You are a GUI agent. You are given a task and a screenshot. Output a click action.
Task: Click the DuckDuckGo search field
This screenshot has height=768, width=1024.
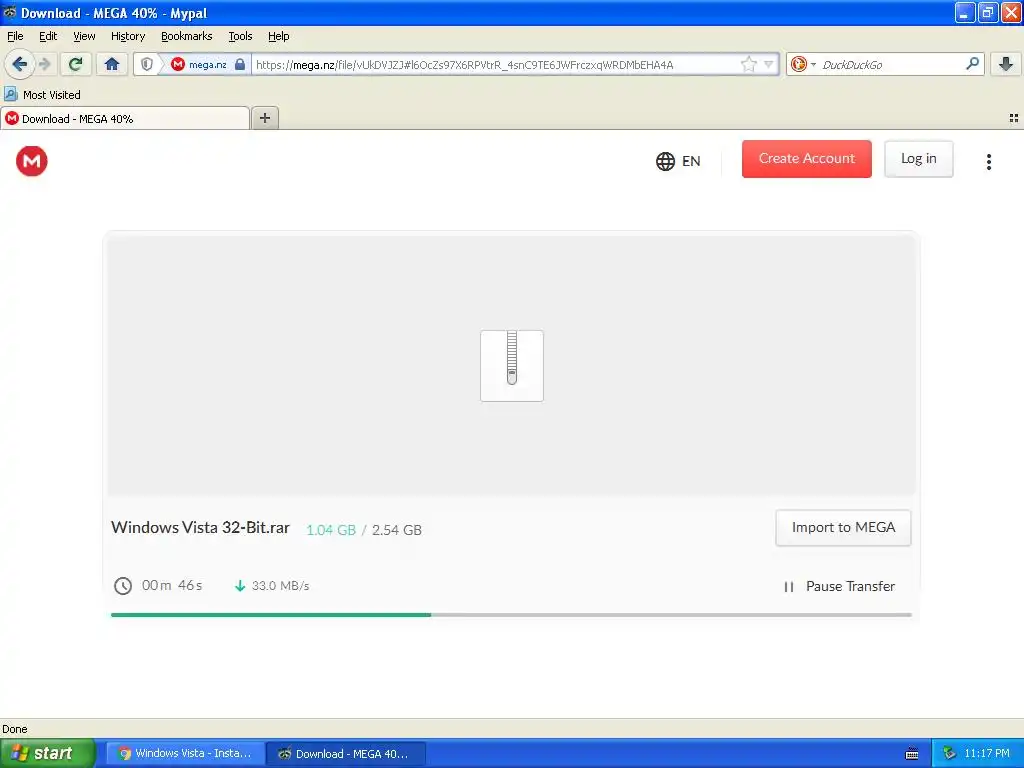(x=891, y=64)
